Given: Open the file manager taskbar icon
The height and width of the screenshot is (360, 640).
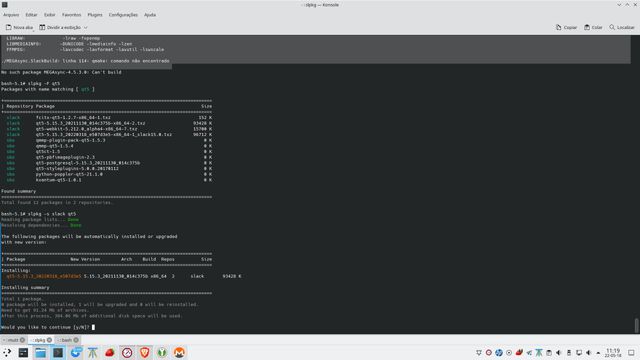Looking at the screenshot, I should [x=40, y=352].
